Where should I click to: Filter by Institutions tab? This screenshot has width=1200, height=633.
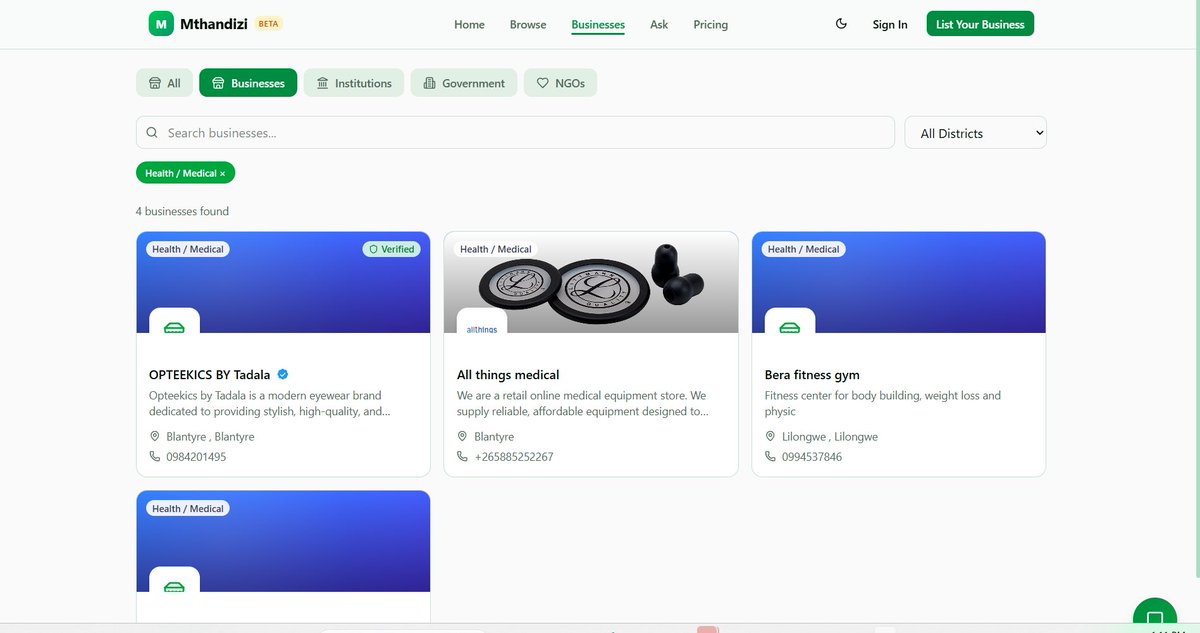(354, 83)
